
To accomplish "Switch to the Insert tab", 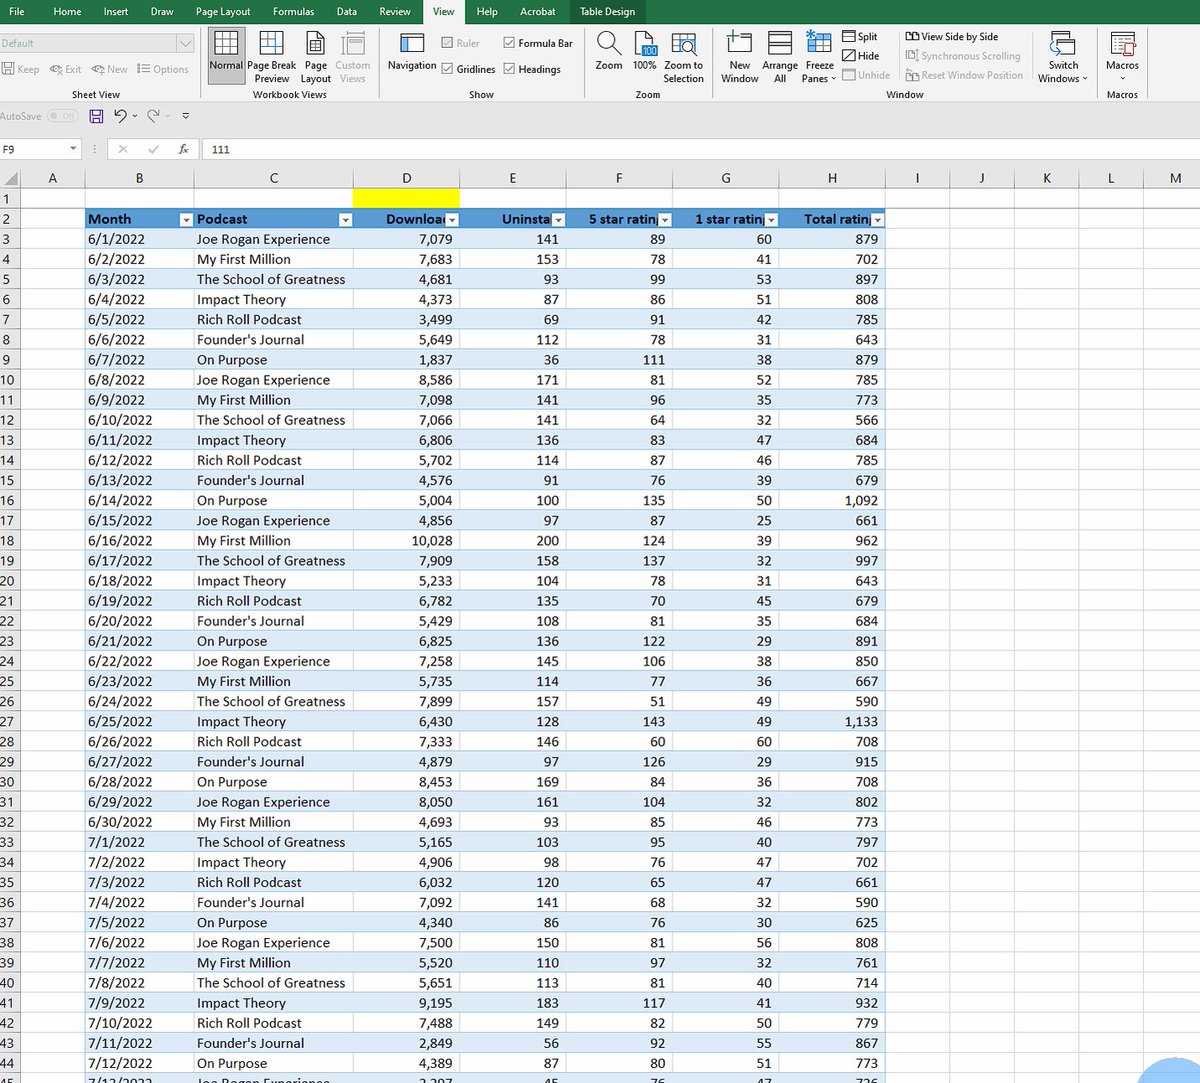I will [x=116, y=12].
